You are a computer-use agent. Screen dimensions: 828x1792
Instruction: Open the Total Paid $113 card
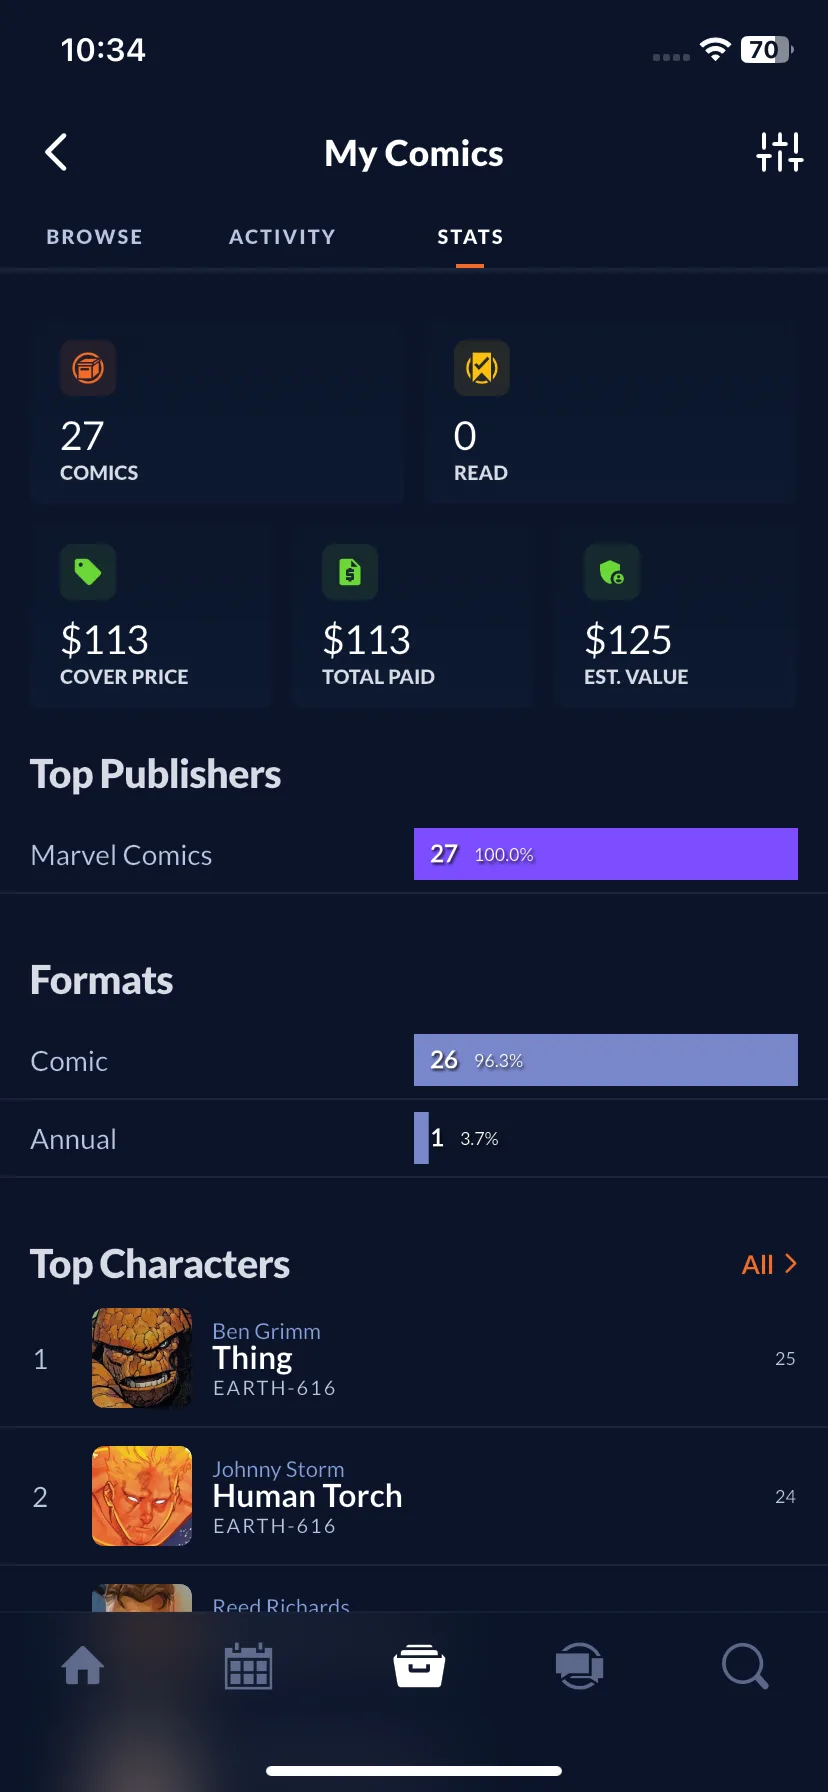pos(413,617)
